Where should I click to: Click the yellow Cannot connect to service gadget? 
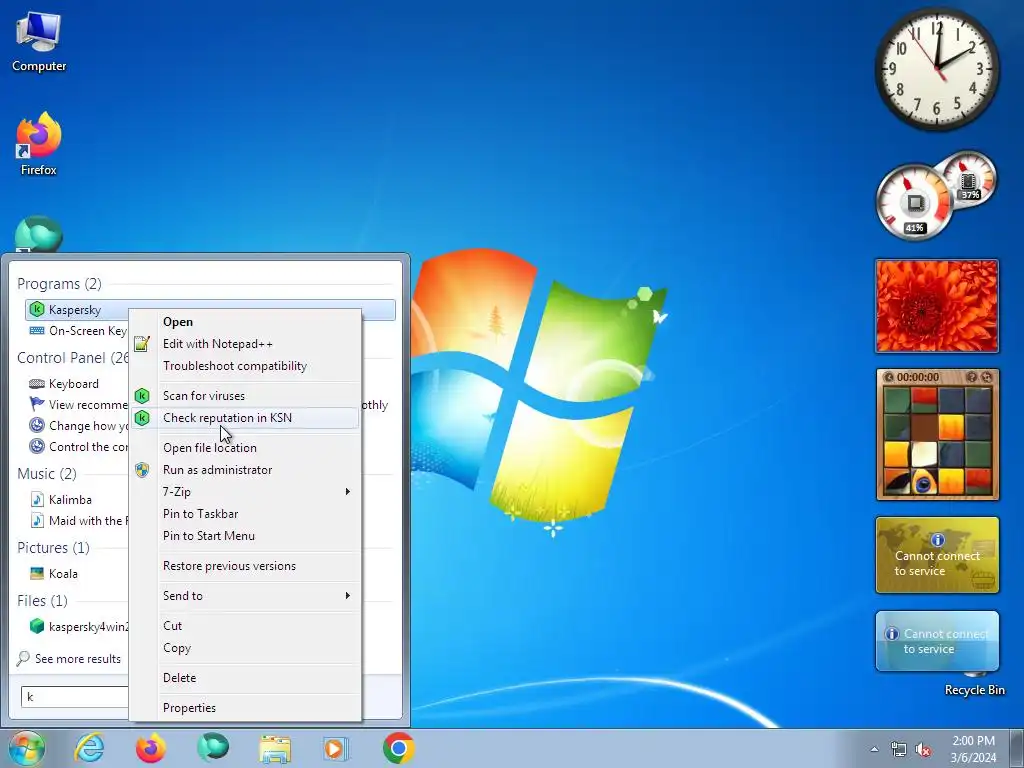(937, 555)
